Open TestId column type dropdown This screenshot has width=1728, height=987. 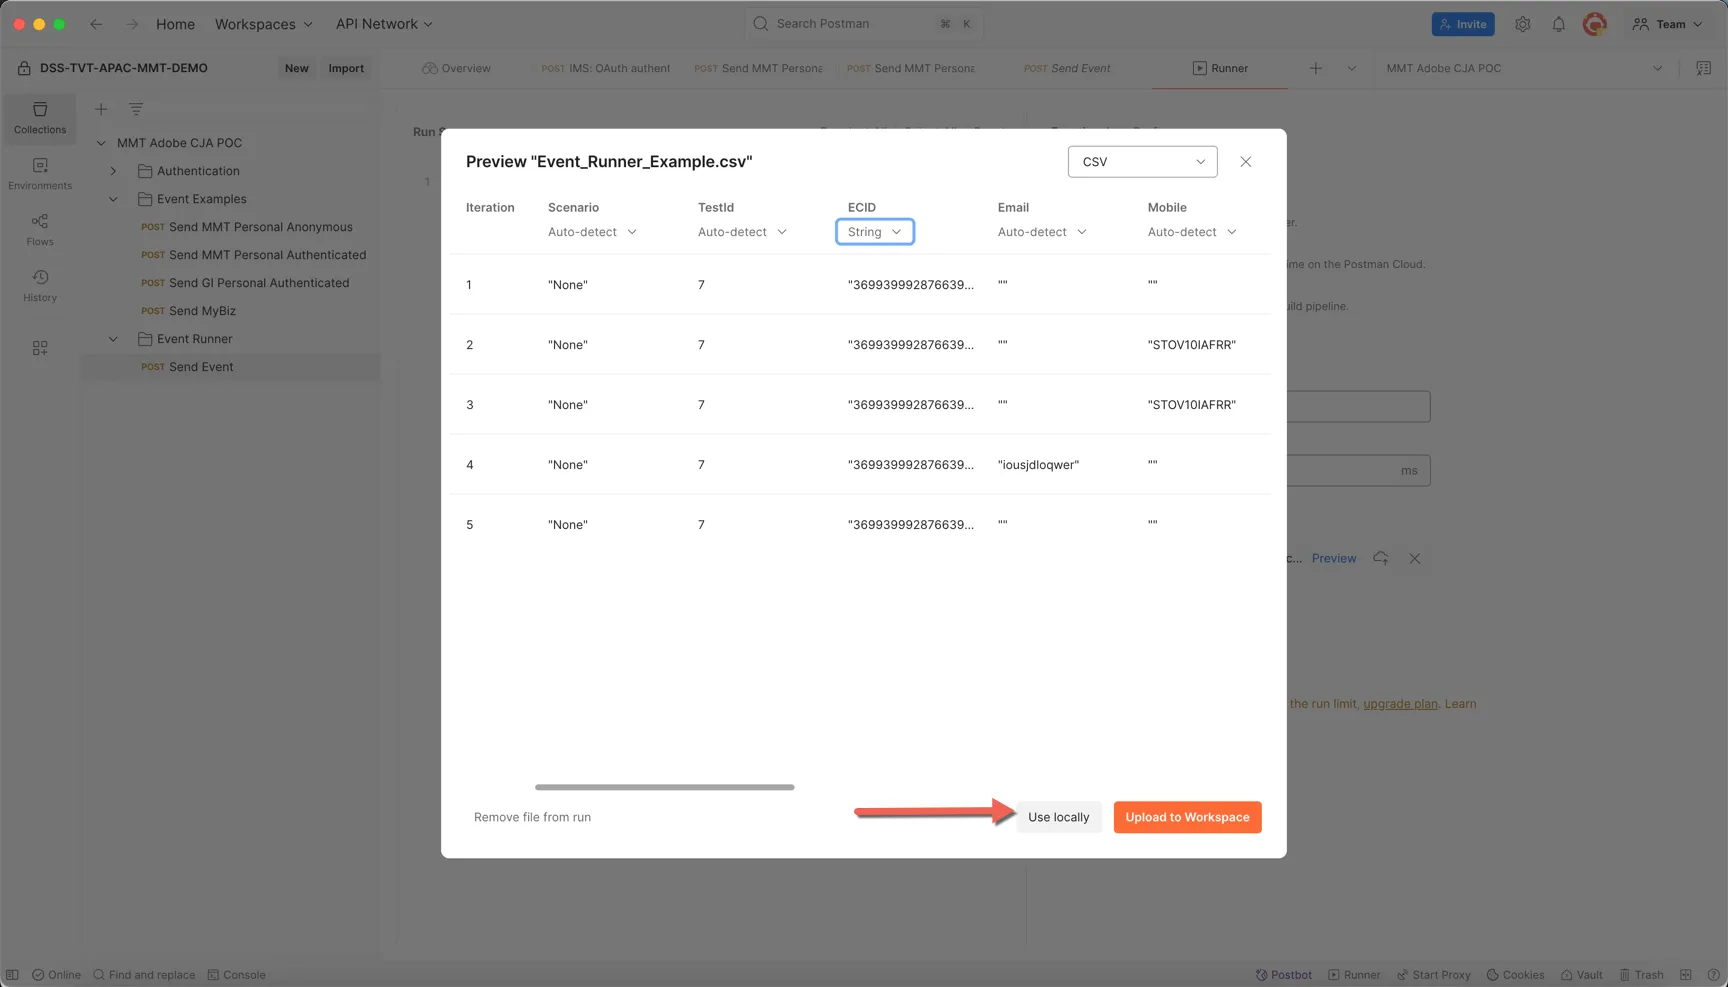pos(742,232)
